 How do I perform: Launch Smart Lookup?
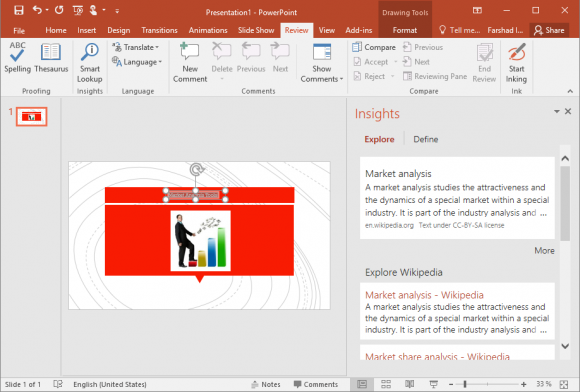[90, 62]
